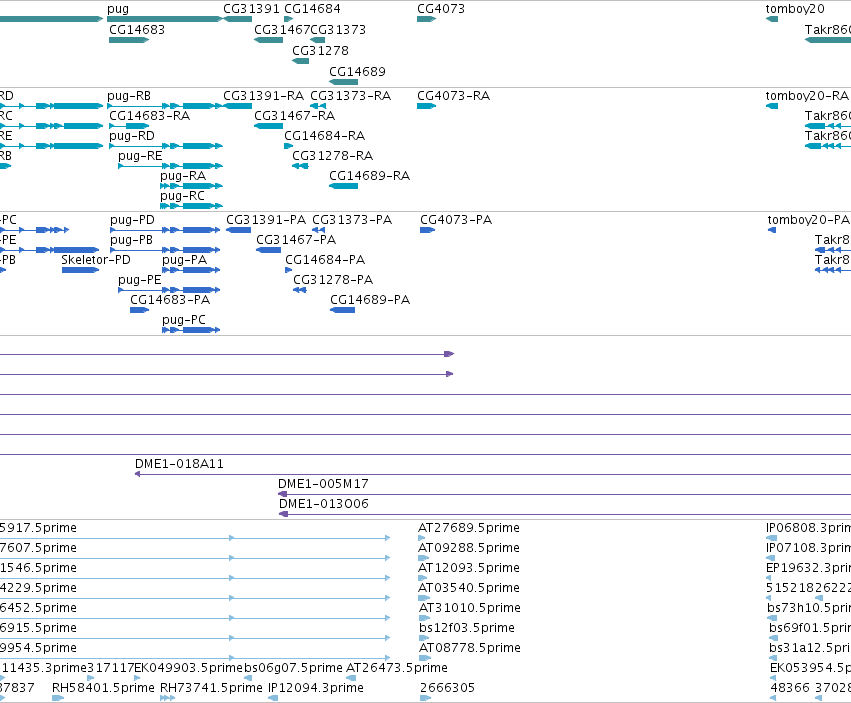Image resolution: width=851 pixels, height=703 pixels.
Task: Open transcript CG31278-RA label
Action: [332, 156]
